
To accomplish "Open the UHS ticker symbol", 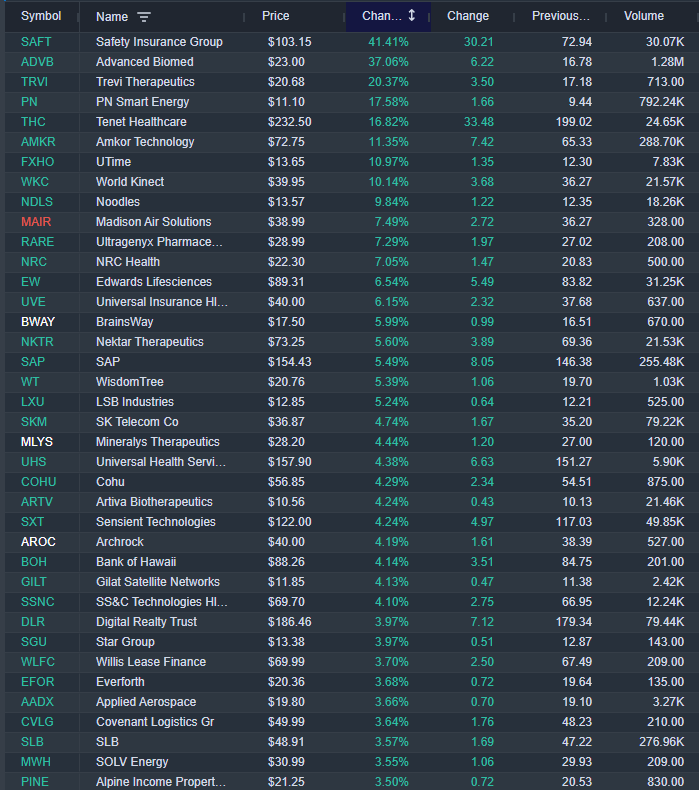I will [34, 462].
